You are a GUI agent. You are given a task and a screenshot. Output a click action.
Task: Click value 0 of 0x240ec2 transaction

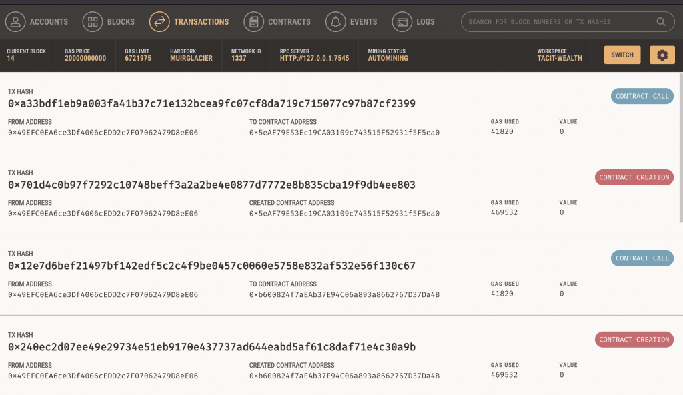coord(562,375)
